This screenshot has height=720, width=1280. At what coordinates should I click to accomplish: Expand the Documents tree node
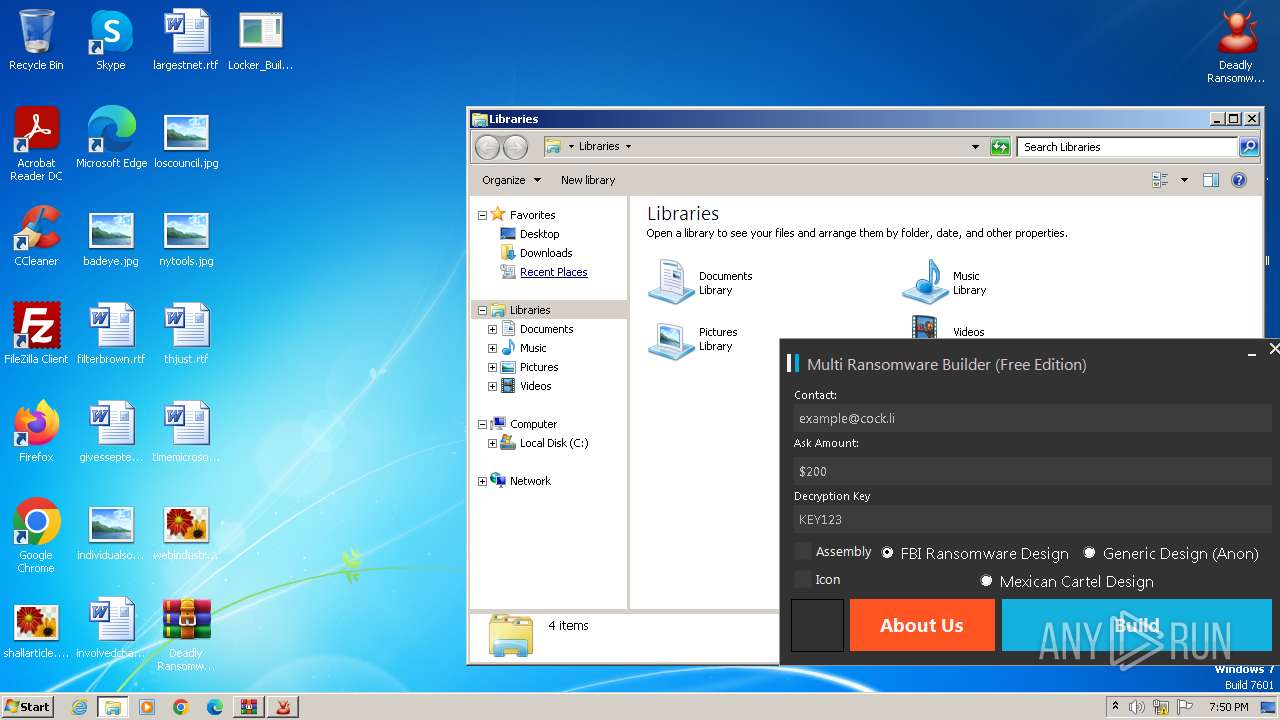coord(492,329)
